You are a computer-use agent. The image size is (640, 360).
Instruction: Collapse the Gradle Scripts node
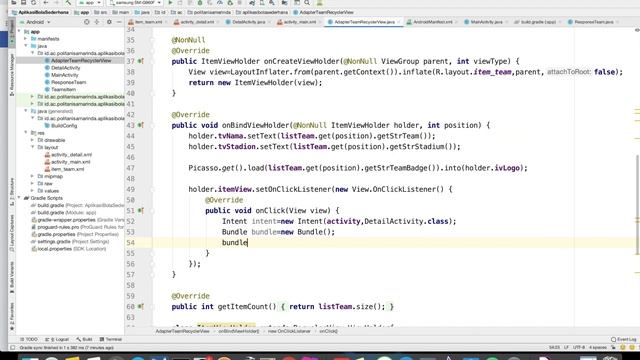click(20, 198)
